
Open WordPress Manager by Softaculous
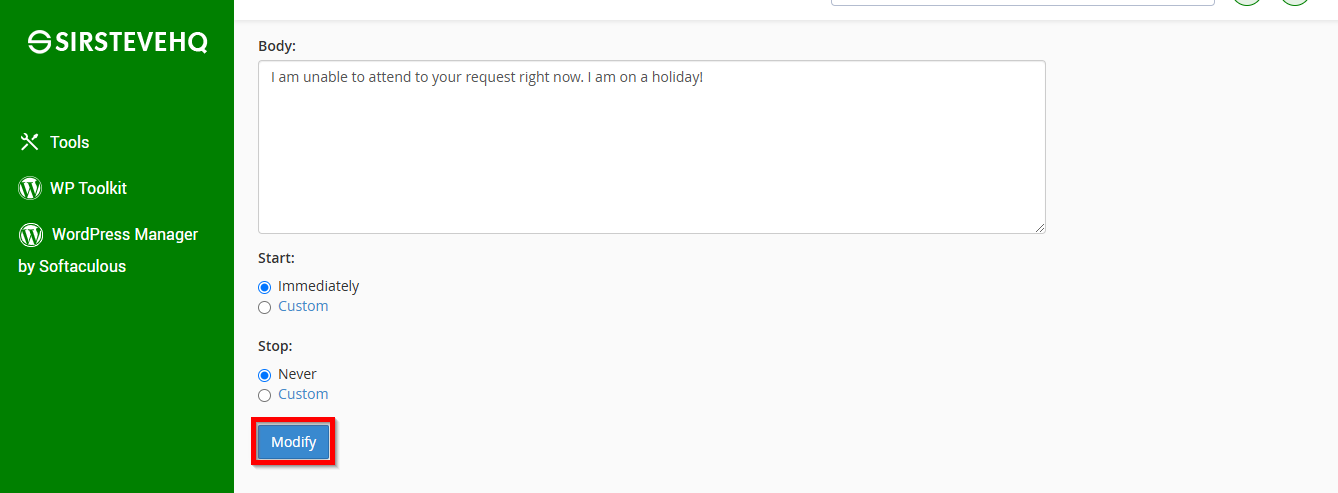tap(108, 250)
